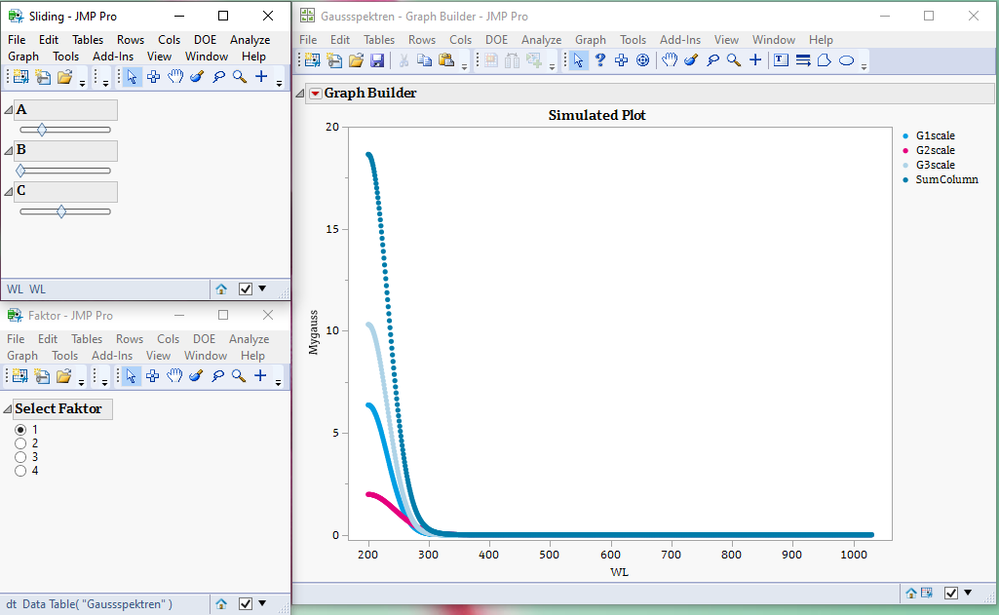Open the Analyze menu in Gaussspektren window
The image size is (999, 615).
tap(541, 39)
